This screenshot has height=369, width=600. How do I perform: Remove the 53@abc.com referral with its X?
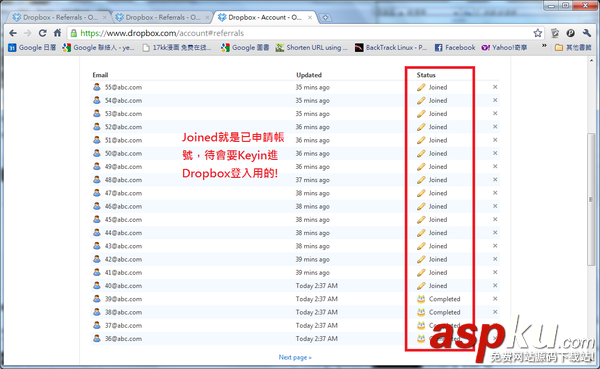pyautogui.click(x=495, y=113)
